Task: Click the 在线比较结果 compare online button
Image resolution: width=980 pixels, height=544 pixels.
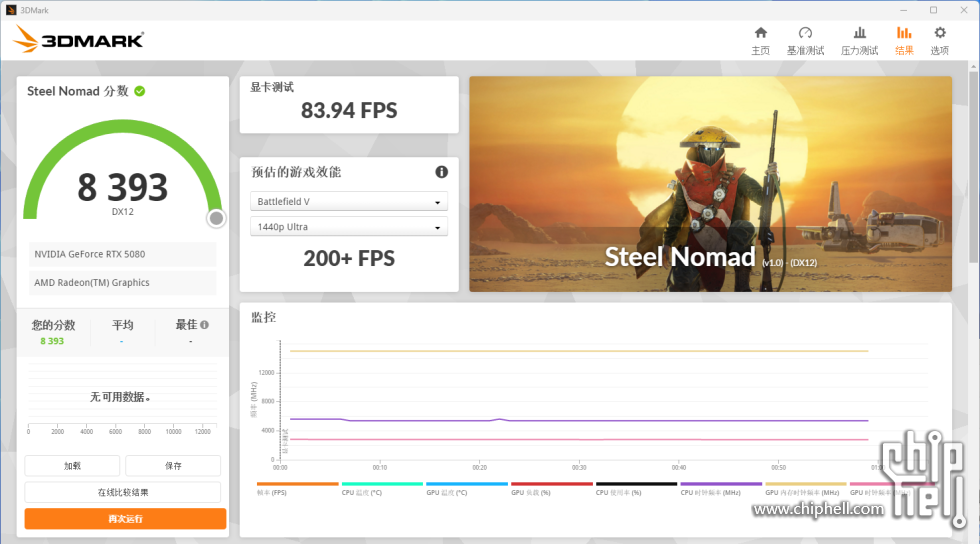Action: coord(122,492)
